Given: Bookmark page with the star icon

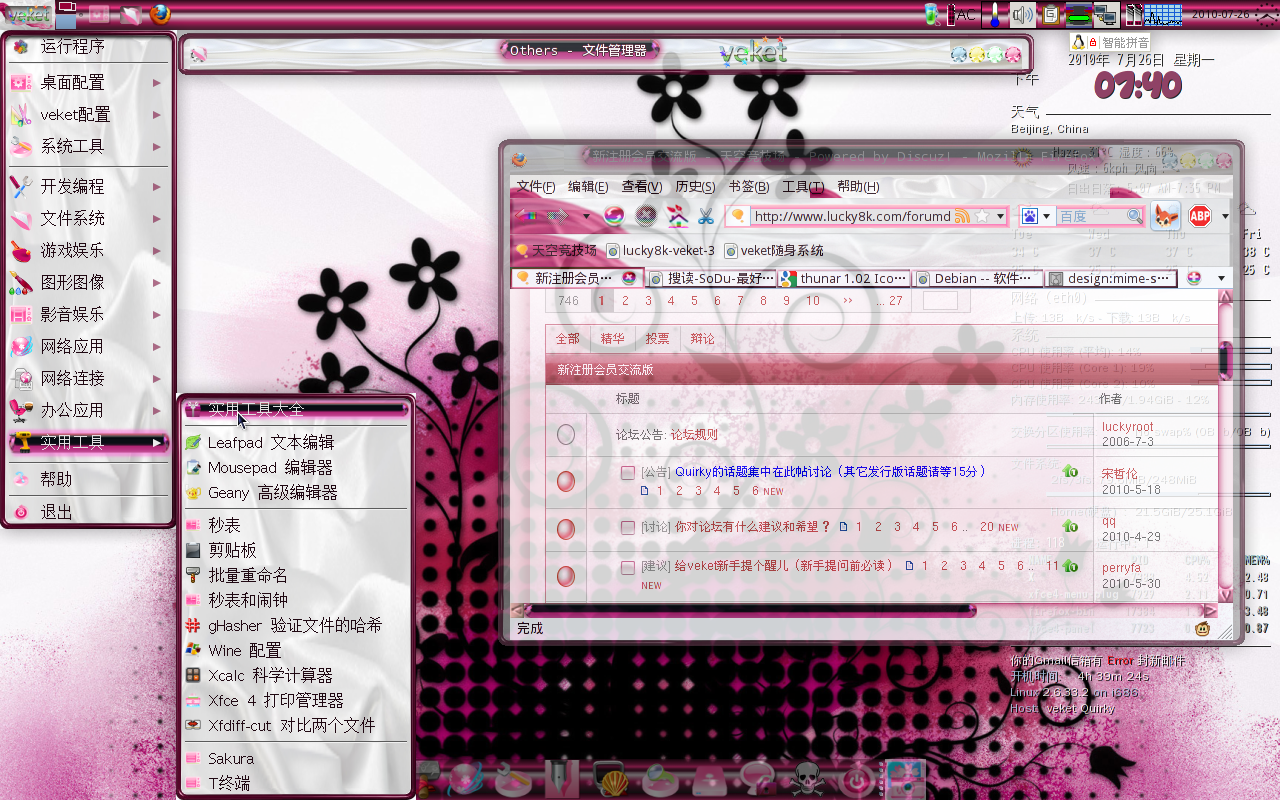Looking at the screenshot, I should pos(981,216).
